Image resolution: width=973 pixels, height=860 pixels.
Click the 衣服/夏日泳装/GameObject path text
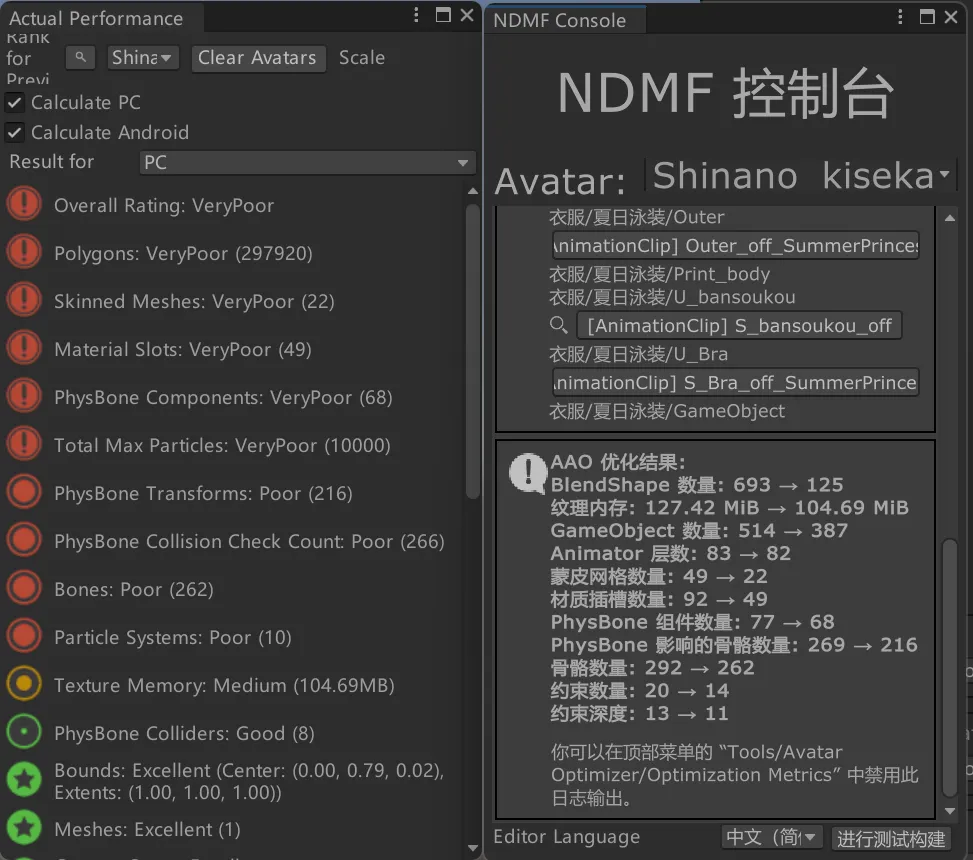[x=667, y=411]
